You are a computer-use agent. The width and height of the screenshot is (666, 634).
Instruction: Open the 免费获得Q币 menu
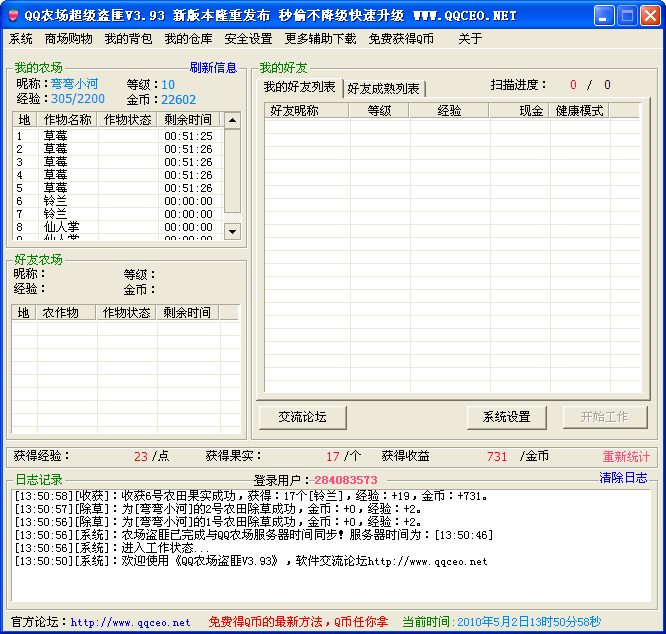(x=401, y=39)
